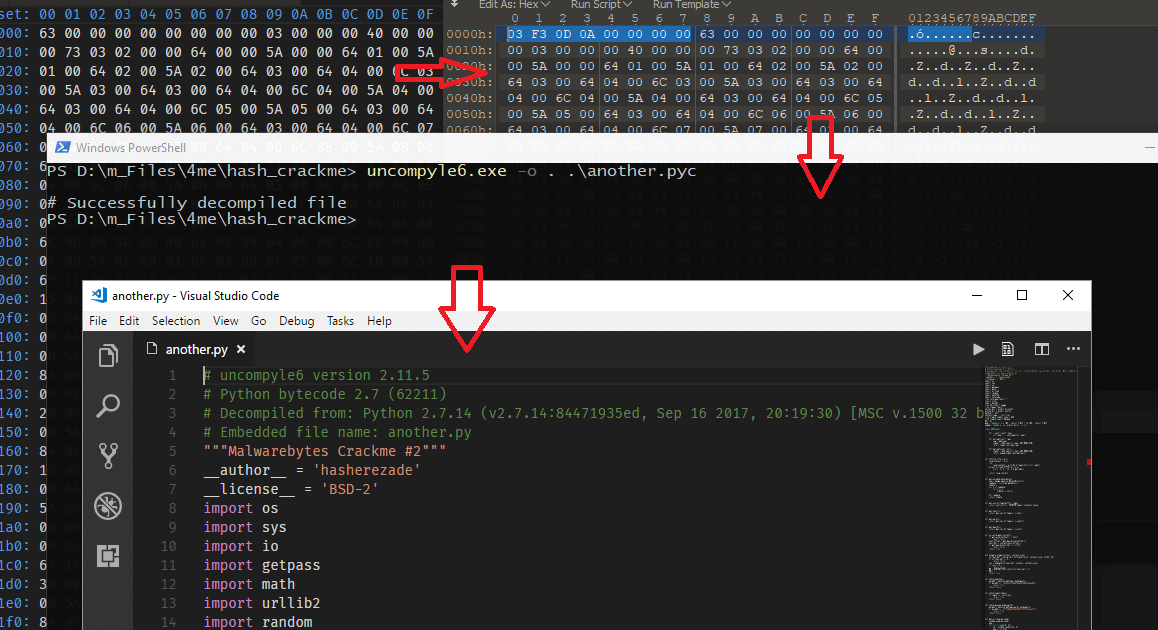Click the VS Code logo in title bar
Image resolution: width=1158 pixels, height=630 pixels.
(x=98, y=295)
